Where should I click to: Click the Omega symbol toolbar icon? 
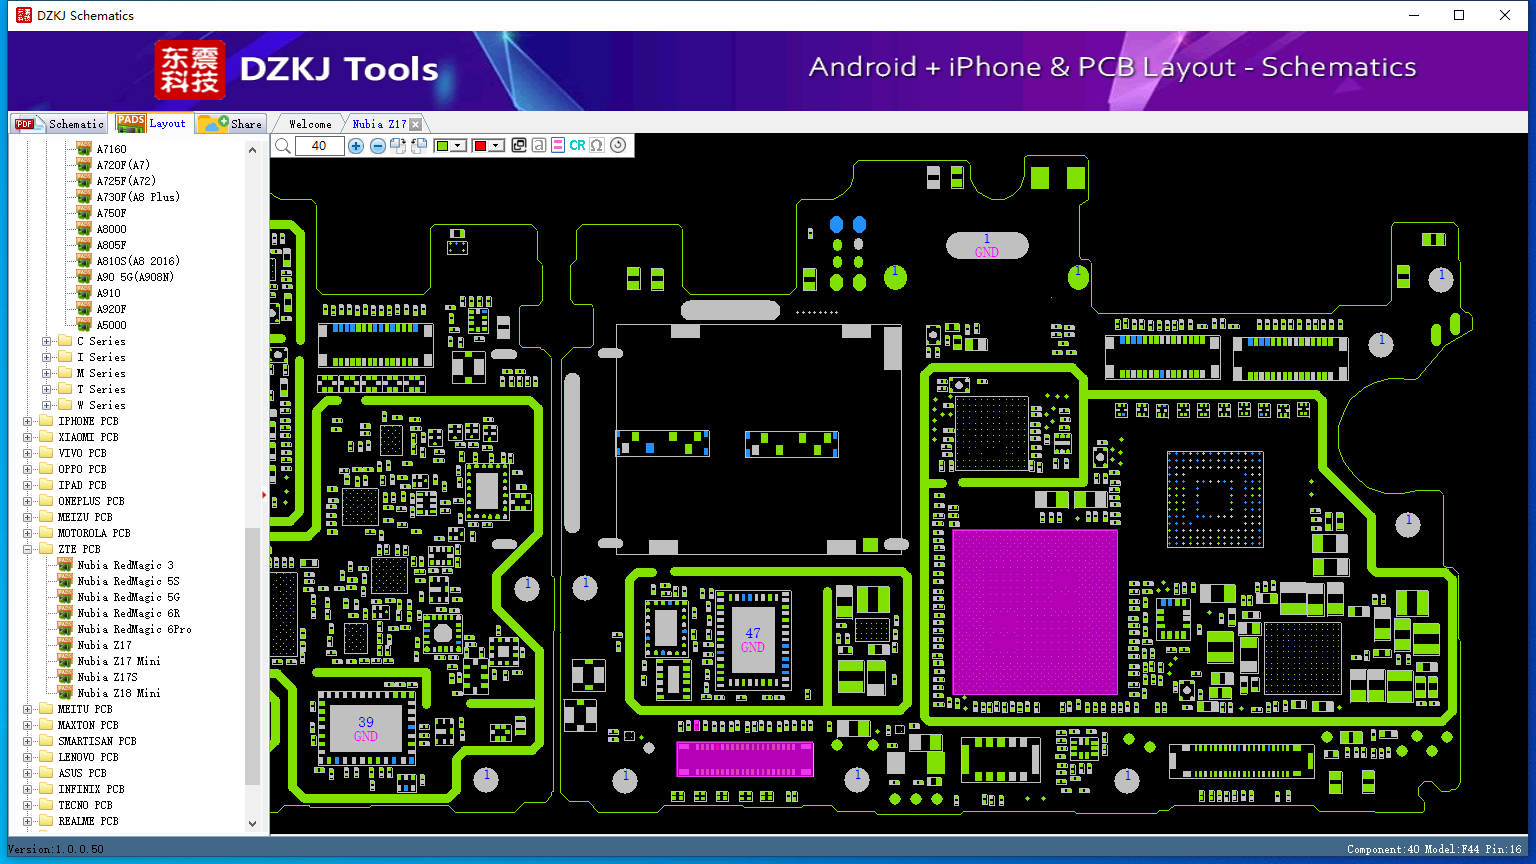click(597, 146)
